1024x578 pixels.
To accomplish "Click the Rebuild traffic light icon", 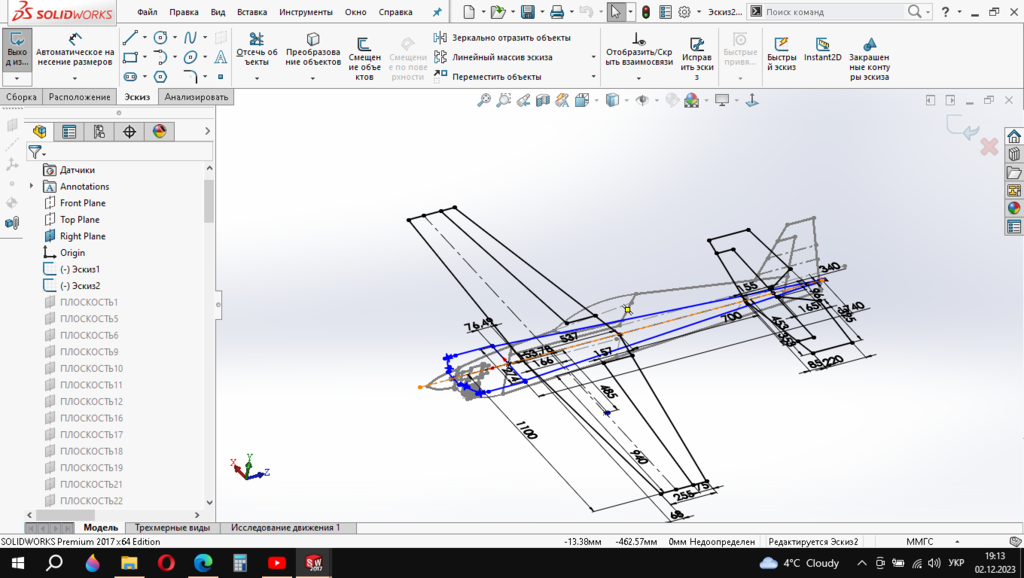I will tap(646, 12).
